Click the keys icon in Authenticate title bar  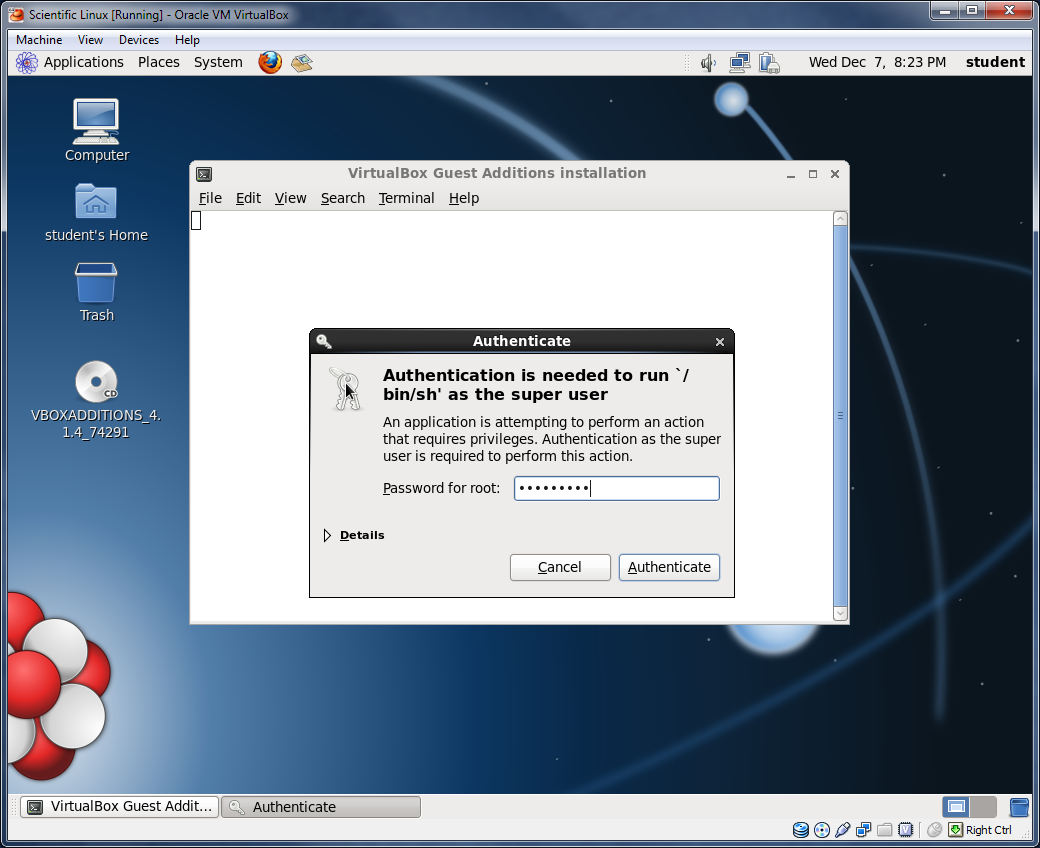pyautogui.click(x=324, y=341)
